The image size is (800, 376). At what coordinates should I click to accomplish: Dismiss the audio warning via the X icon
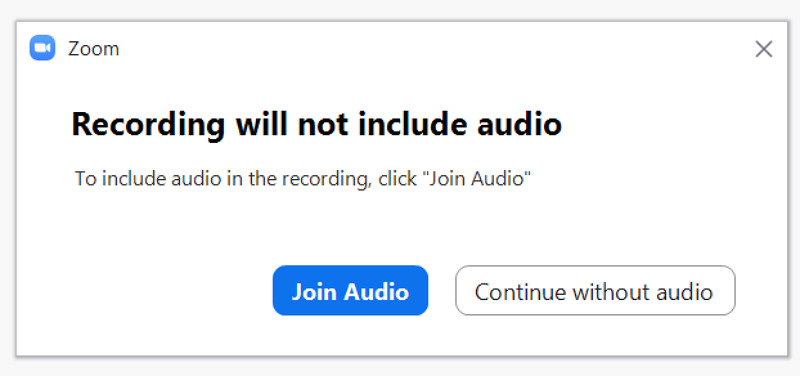(763, 49)
